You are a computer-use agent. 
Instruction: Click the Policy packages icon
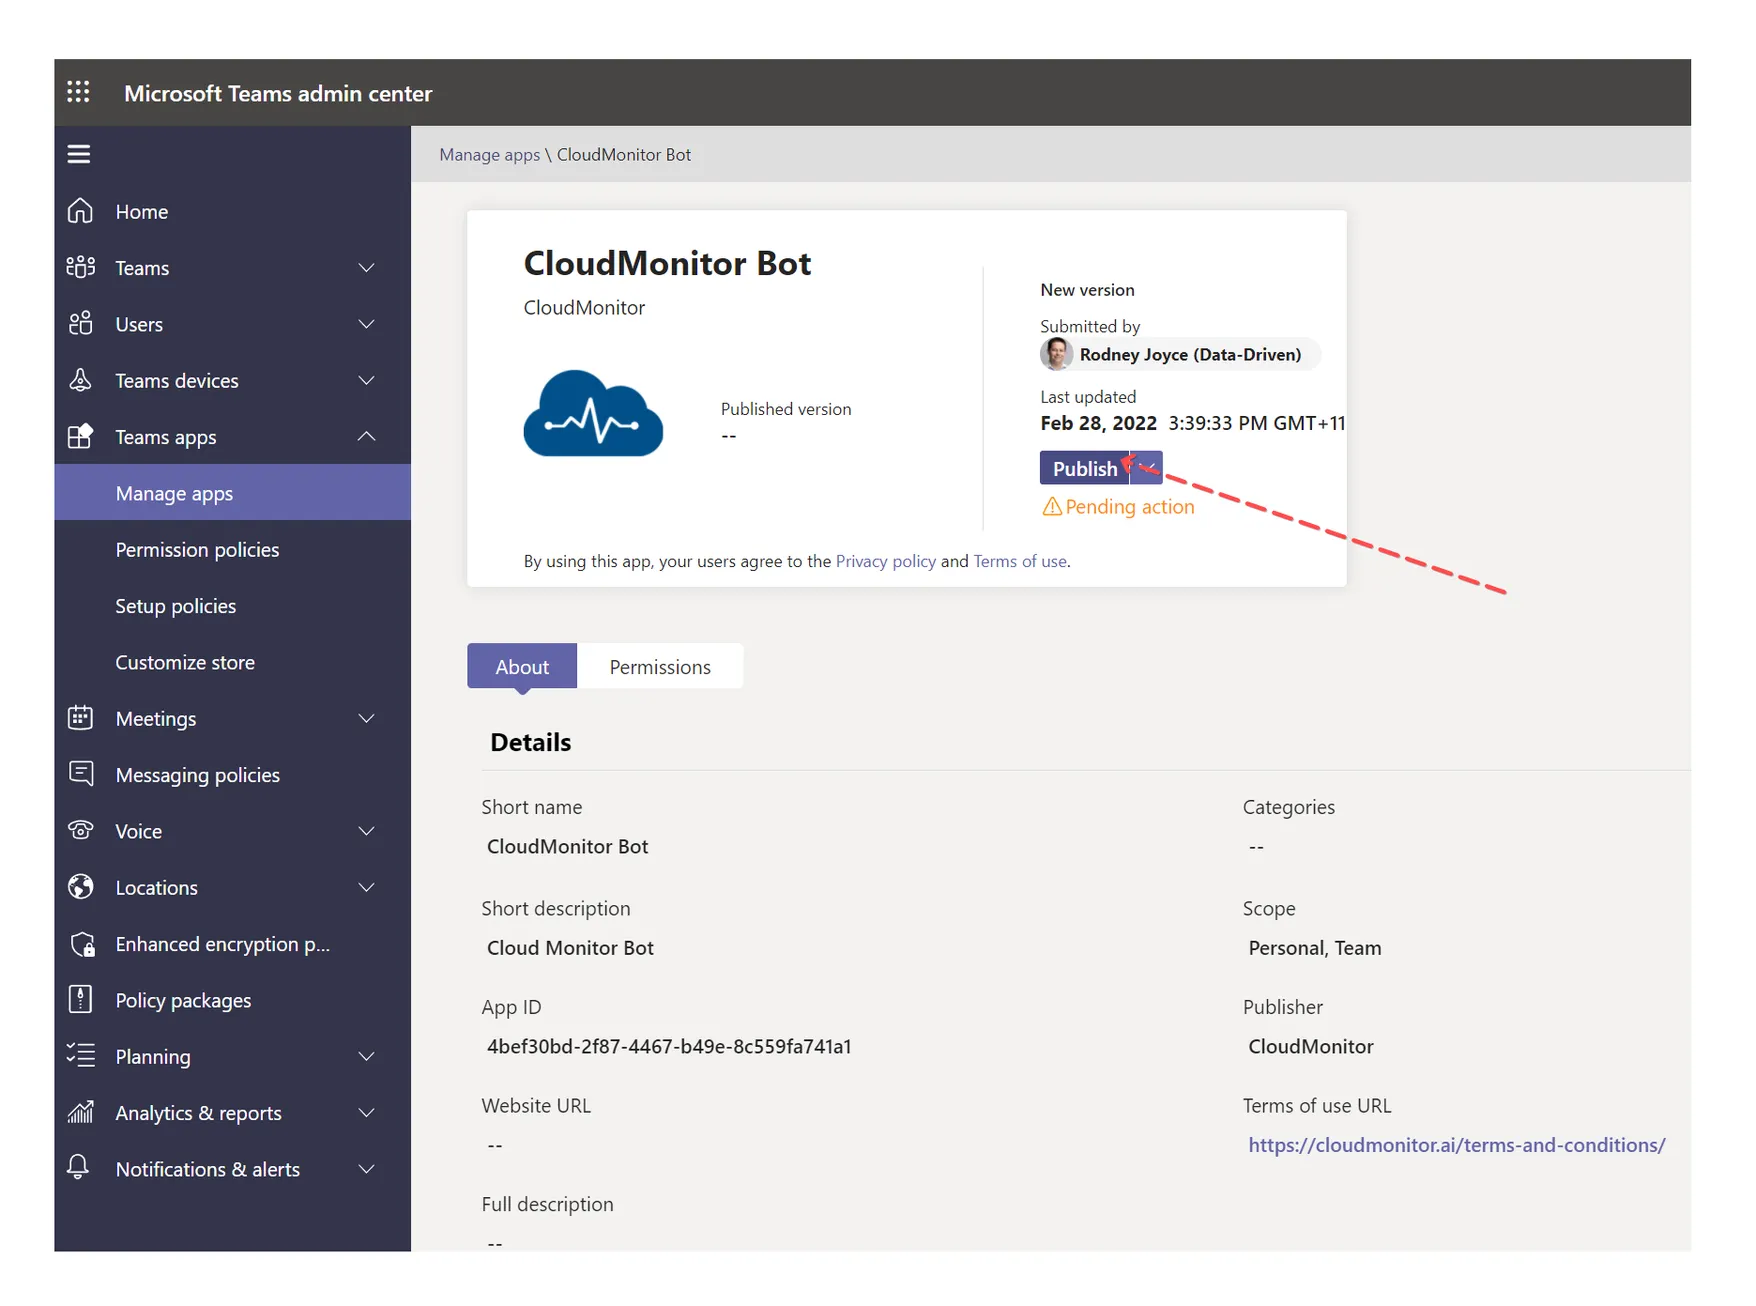pyautogui.click(x=80, y=999)
